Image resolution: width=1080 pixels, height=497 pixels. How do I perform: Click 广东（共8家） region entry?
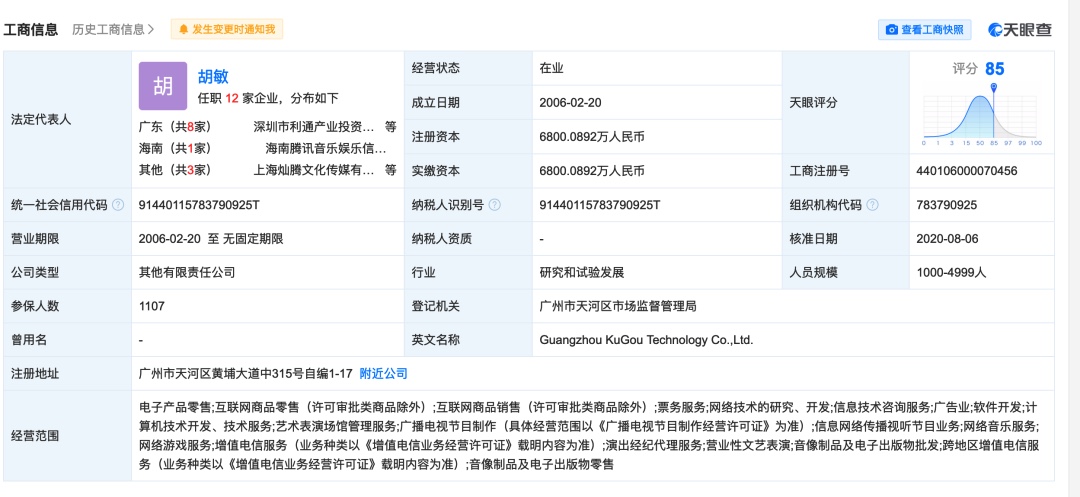click(x=175, y=127)
